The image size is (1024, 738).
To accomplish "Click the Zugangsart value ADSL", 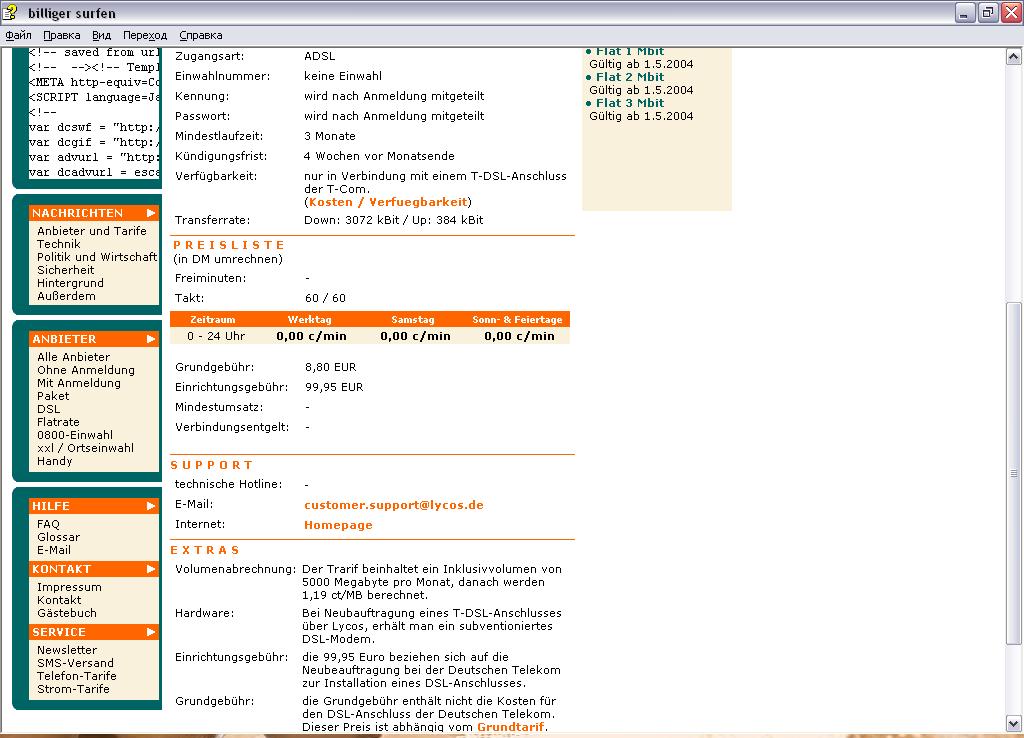I will [319, 57].
